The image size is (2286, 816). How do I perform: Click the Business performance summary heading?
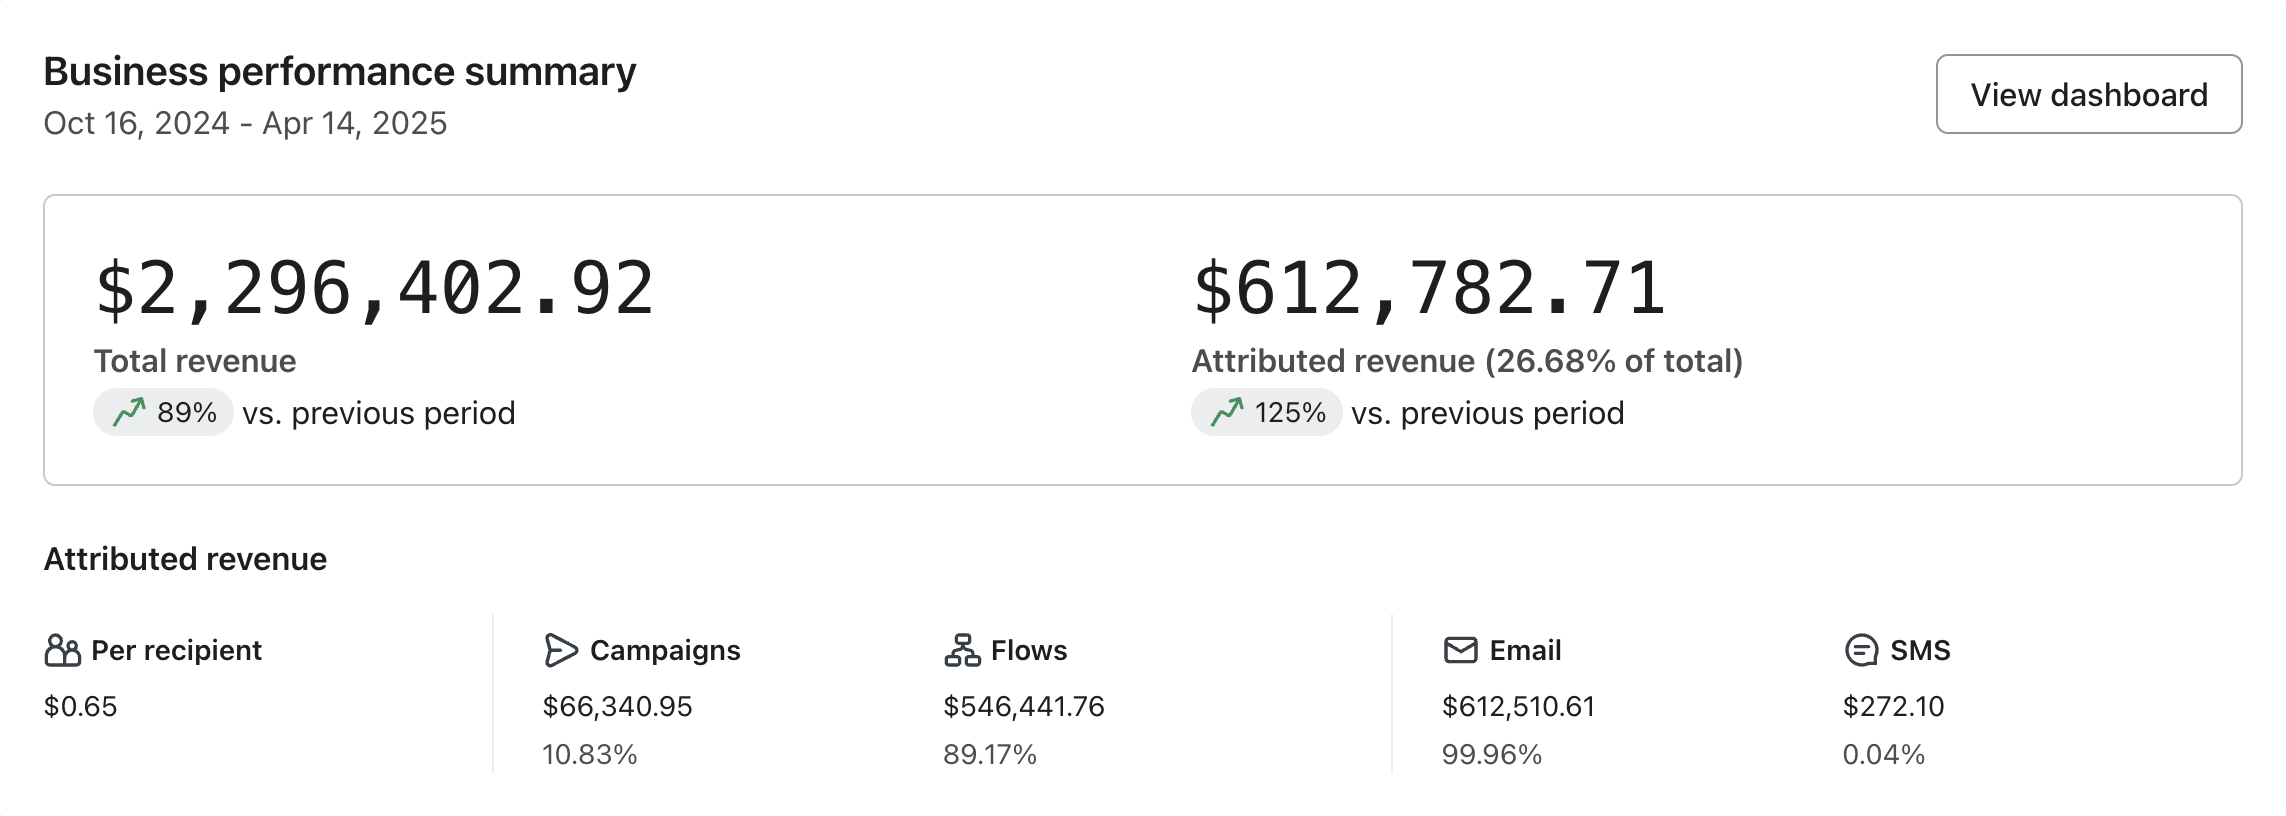click(x=340, y=72)
